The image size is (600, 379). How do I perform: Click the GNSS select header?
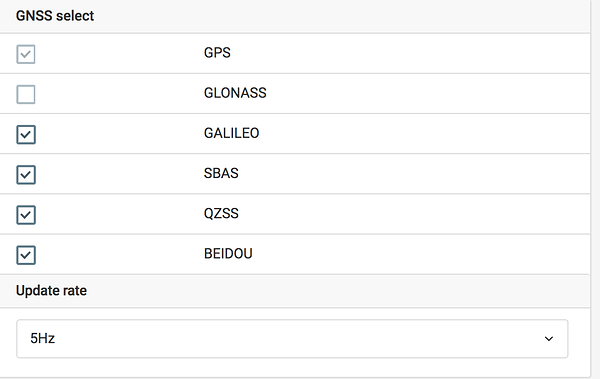pyautogui.click(x=55, y=16)
